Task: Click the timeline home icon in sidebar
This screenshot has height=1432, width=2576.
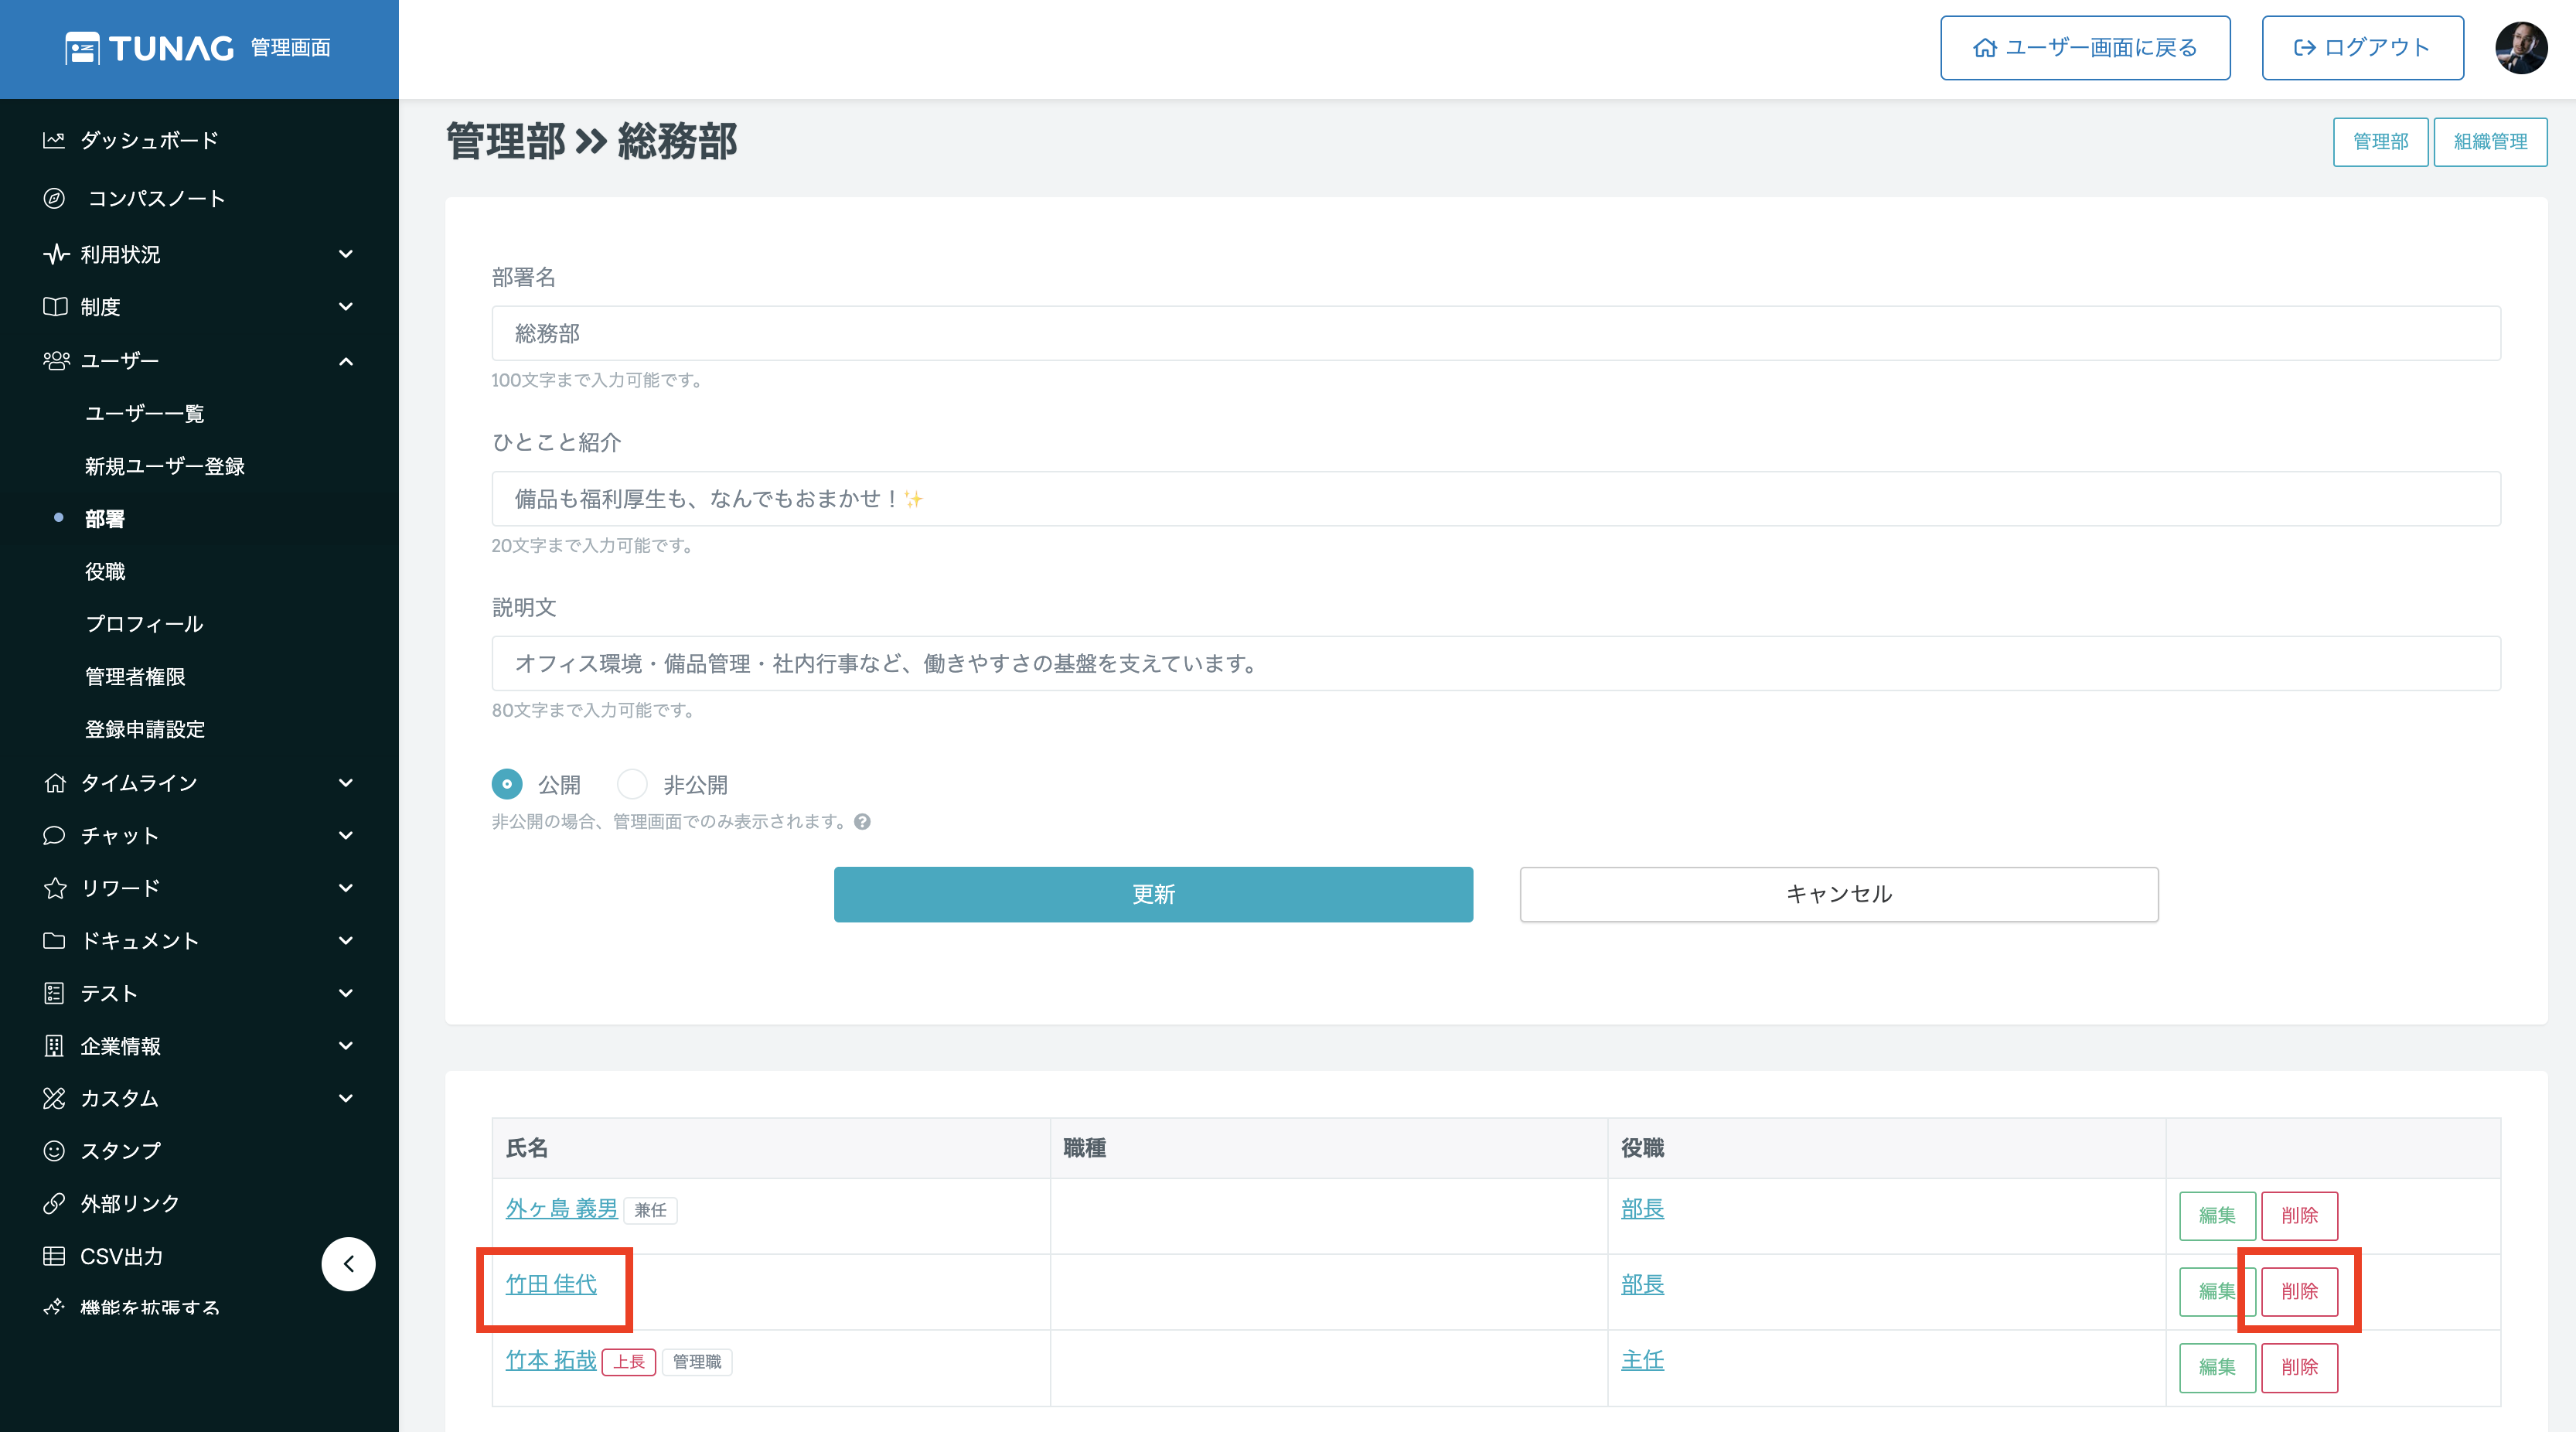Action: pyautogui.click(x=55, y=783)
